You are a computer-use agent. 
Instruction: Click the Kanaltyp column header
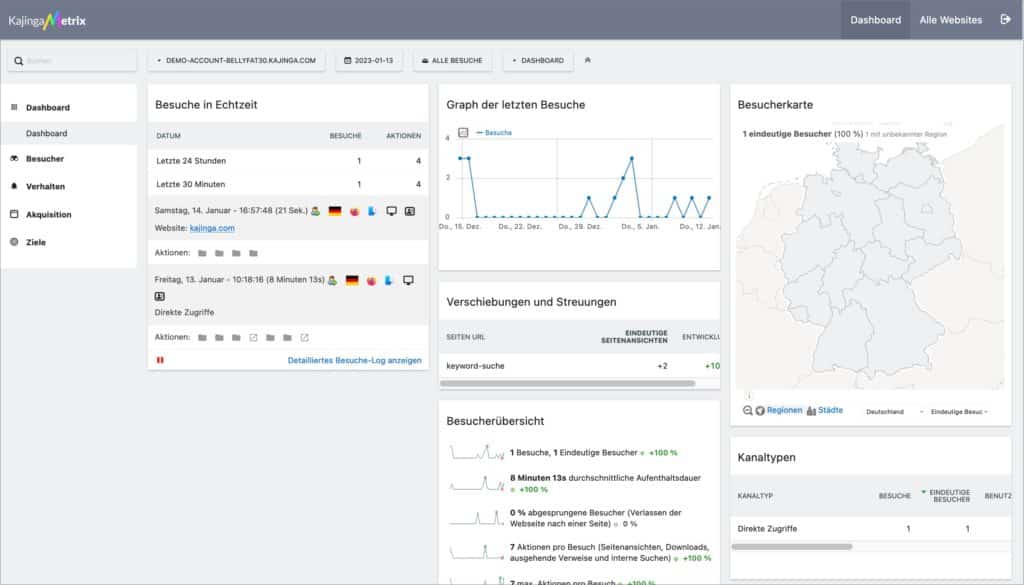(x=755, y=496)
